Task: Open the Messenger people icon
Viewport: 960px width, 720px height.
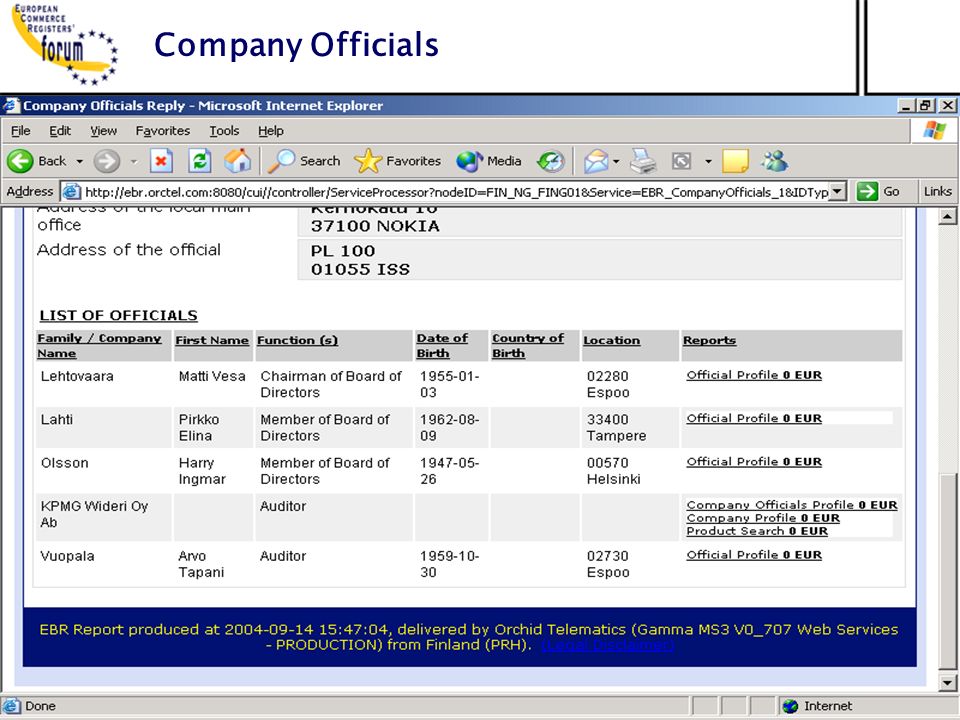Action: coord(774,161)
